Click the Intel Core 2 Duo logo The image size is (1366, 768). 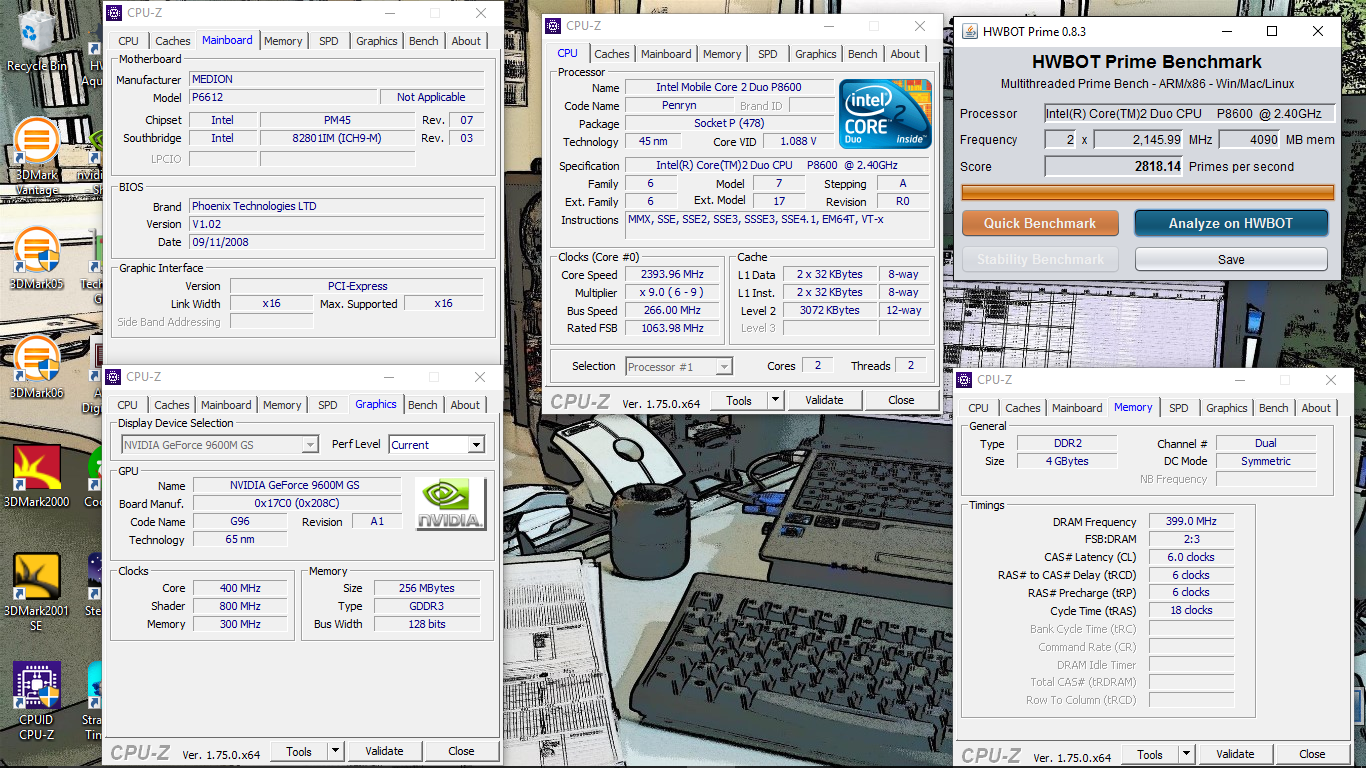tap(886, 114)
